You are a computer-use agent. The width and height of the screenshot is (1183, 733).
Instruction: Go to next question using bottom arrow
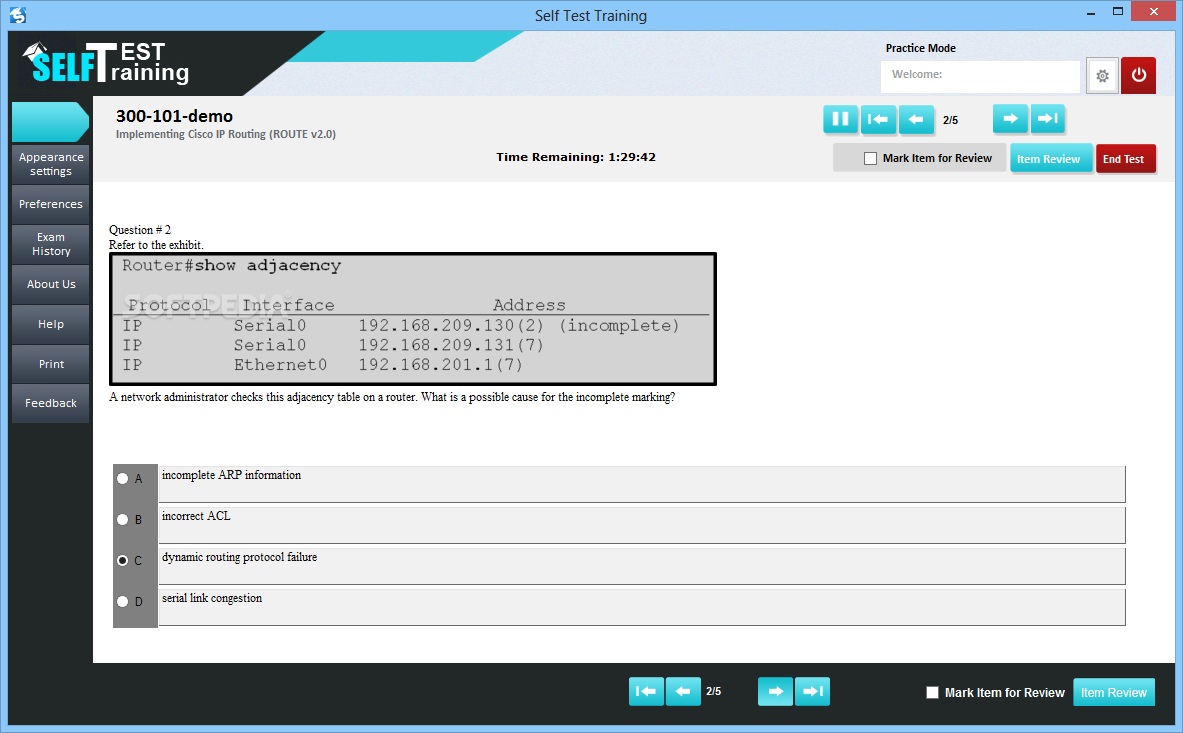tap(775, 692)
